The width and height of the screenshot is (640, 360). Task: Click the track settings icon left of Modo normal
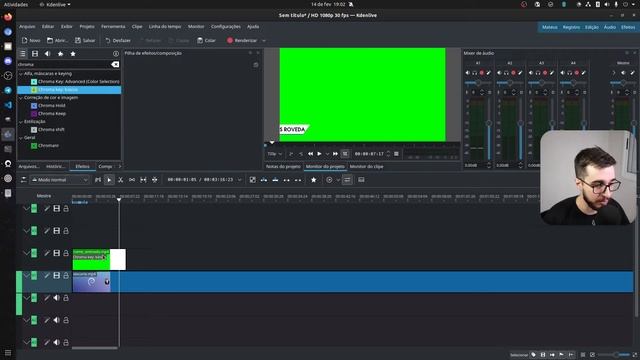pyautogui.click(x=24, y=180)
